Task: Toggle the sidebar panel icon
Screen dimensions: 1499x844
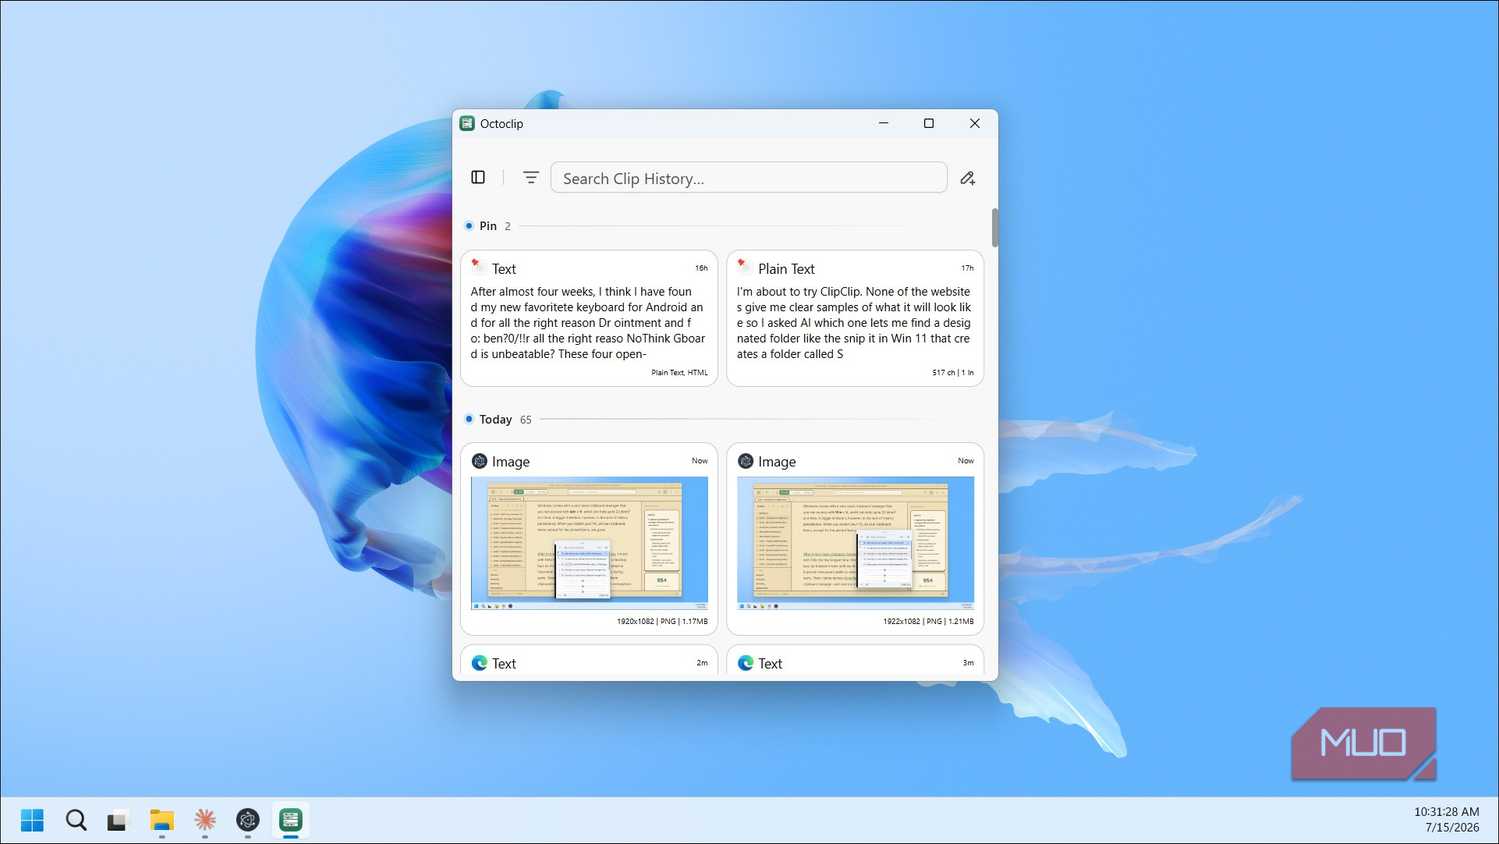Action: coord(478,177)
